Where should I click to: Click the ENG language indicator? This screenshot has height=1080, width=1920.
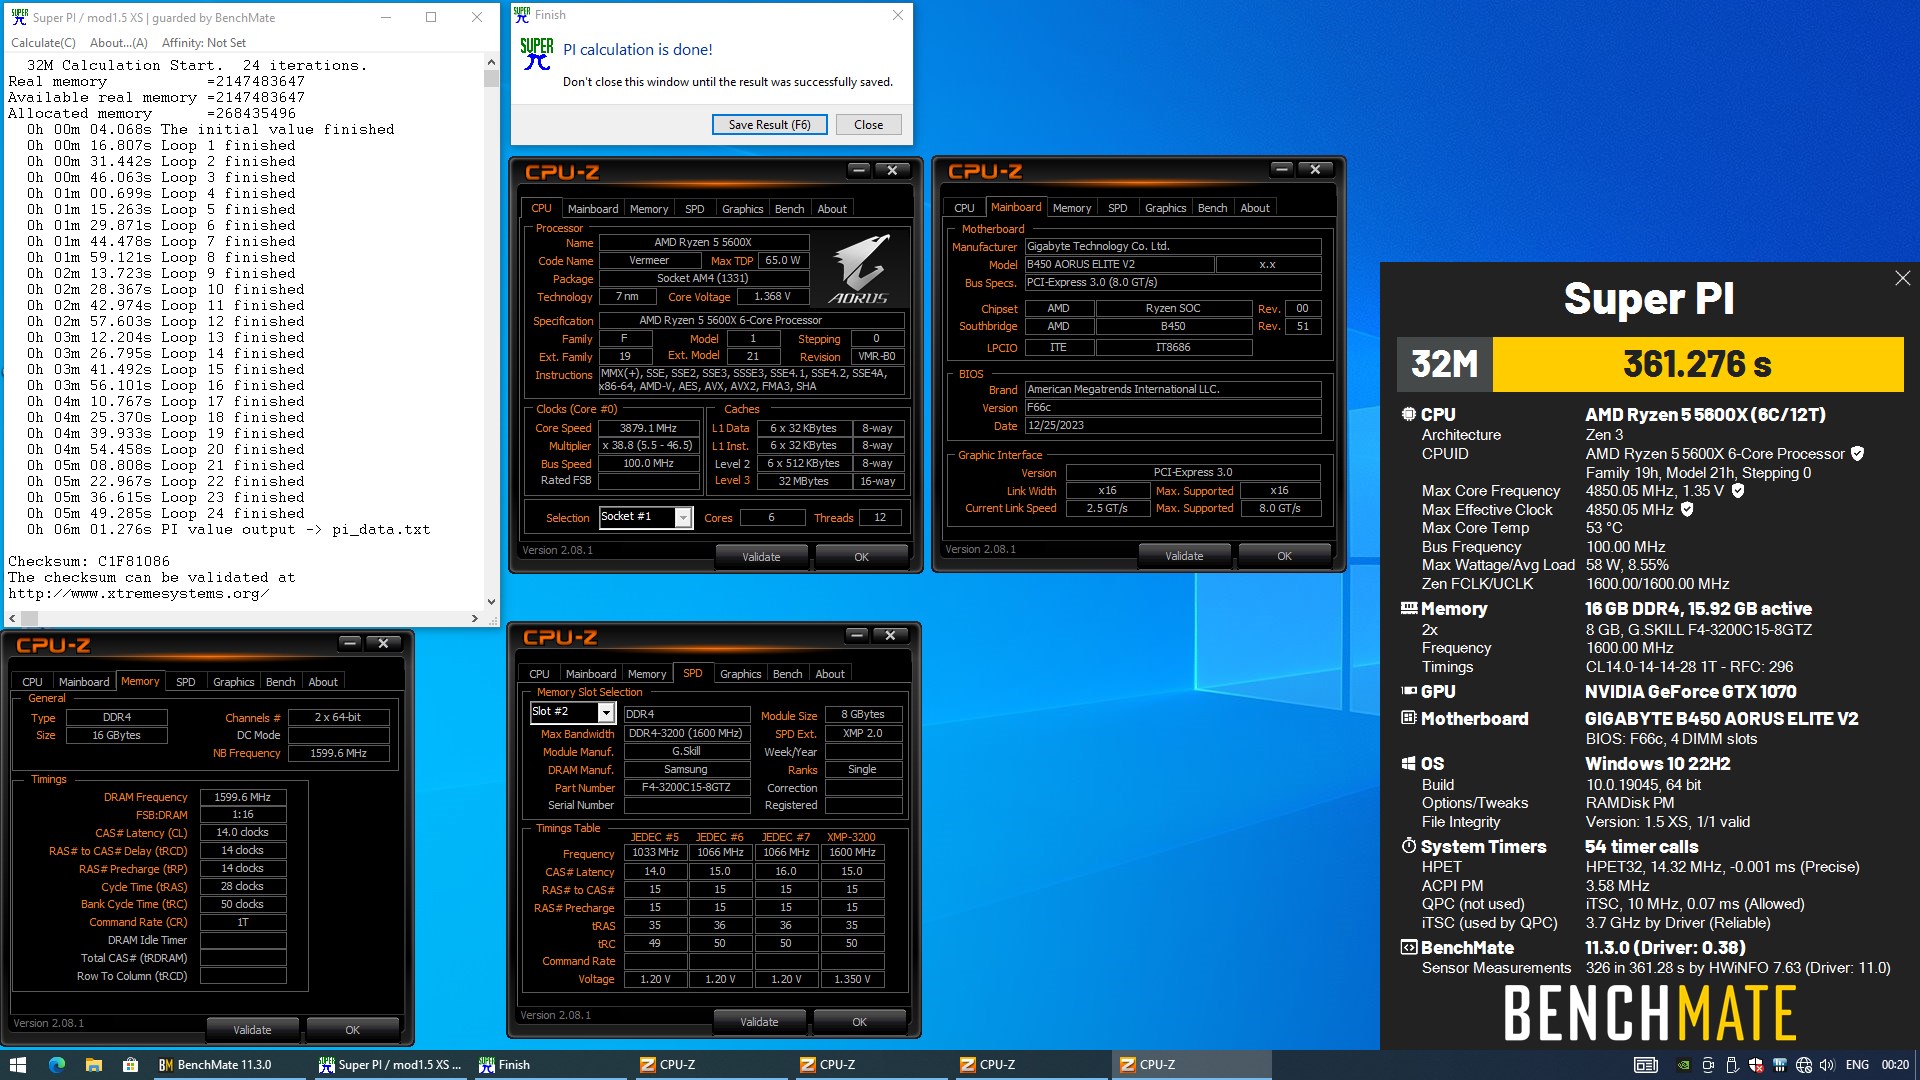[1857, 1065]
